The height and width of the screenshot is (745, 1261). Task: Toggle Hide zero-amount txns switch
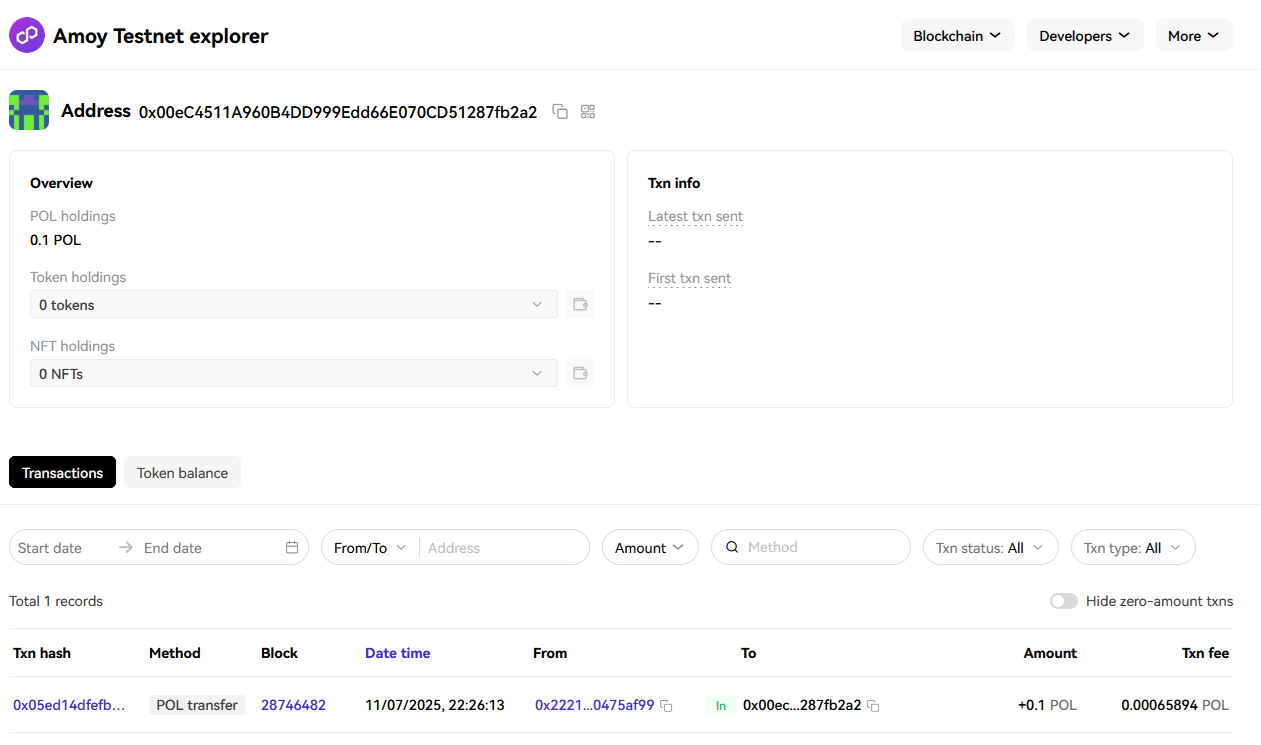[1063, 601]
